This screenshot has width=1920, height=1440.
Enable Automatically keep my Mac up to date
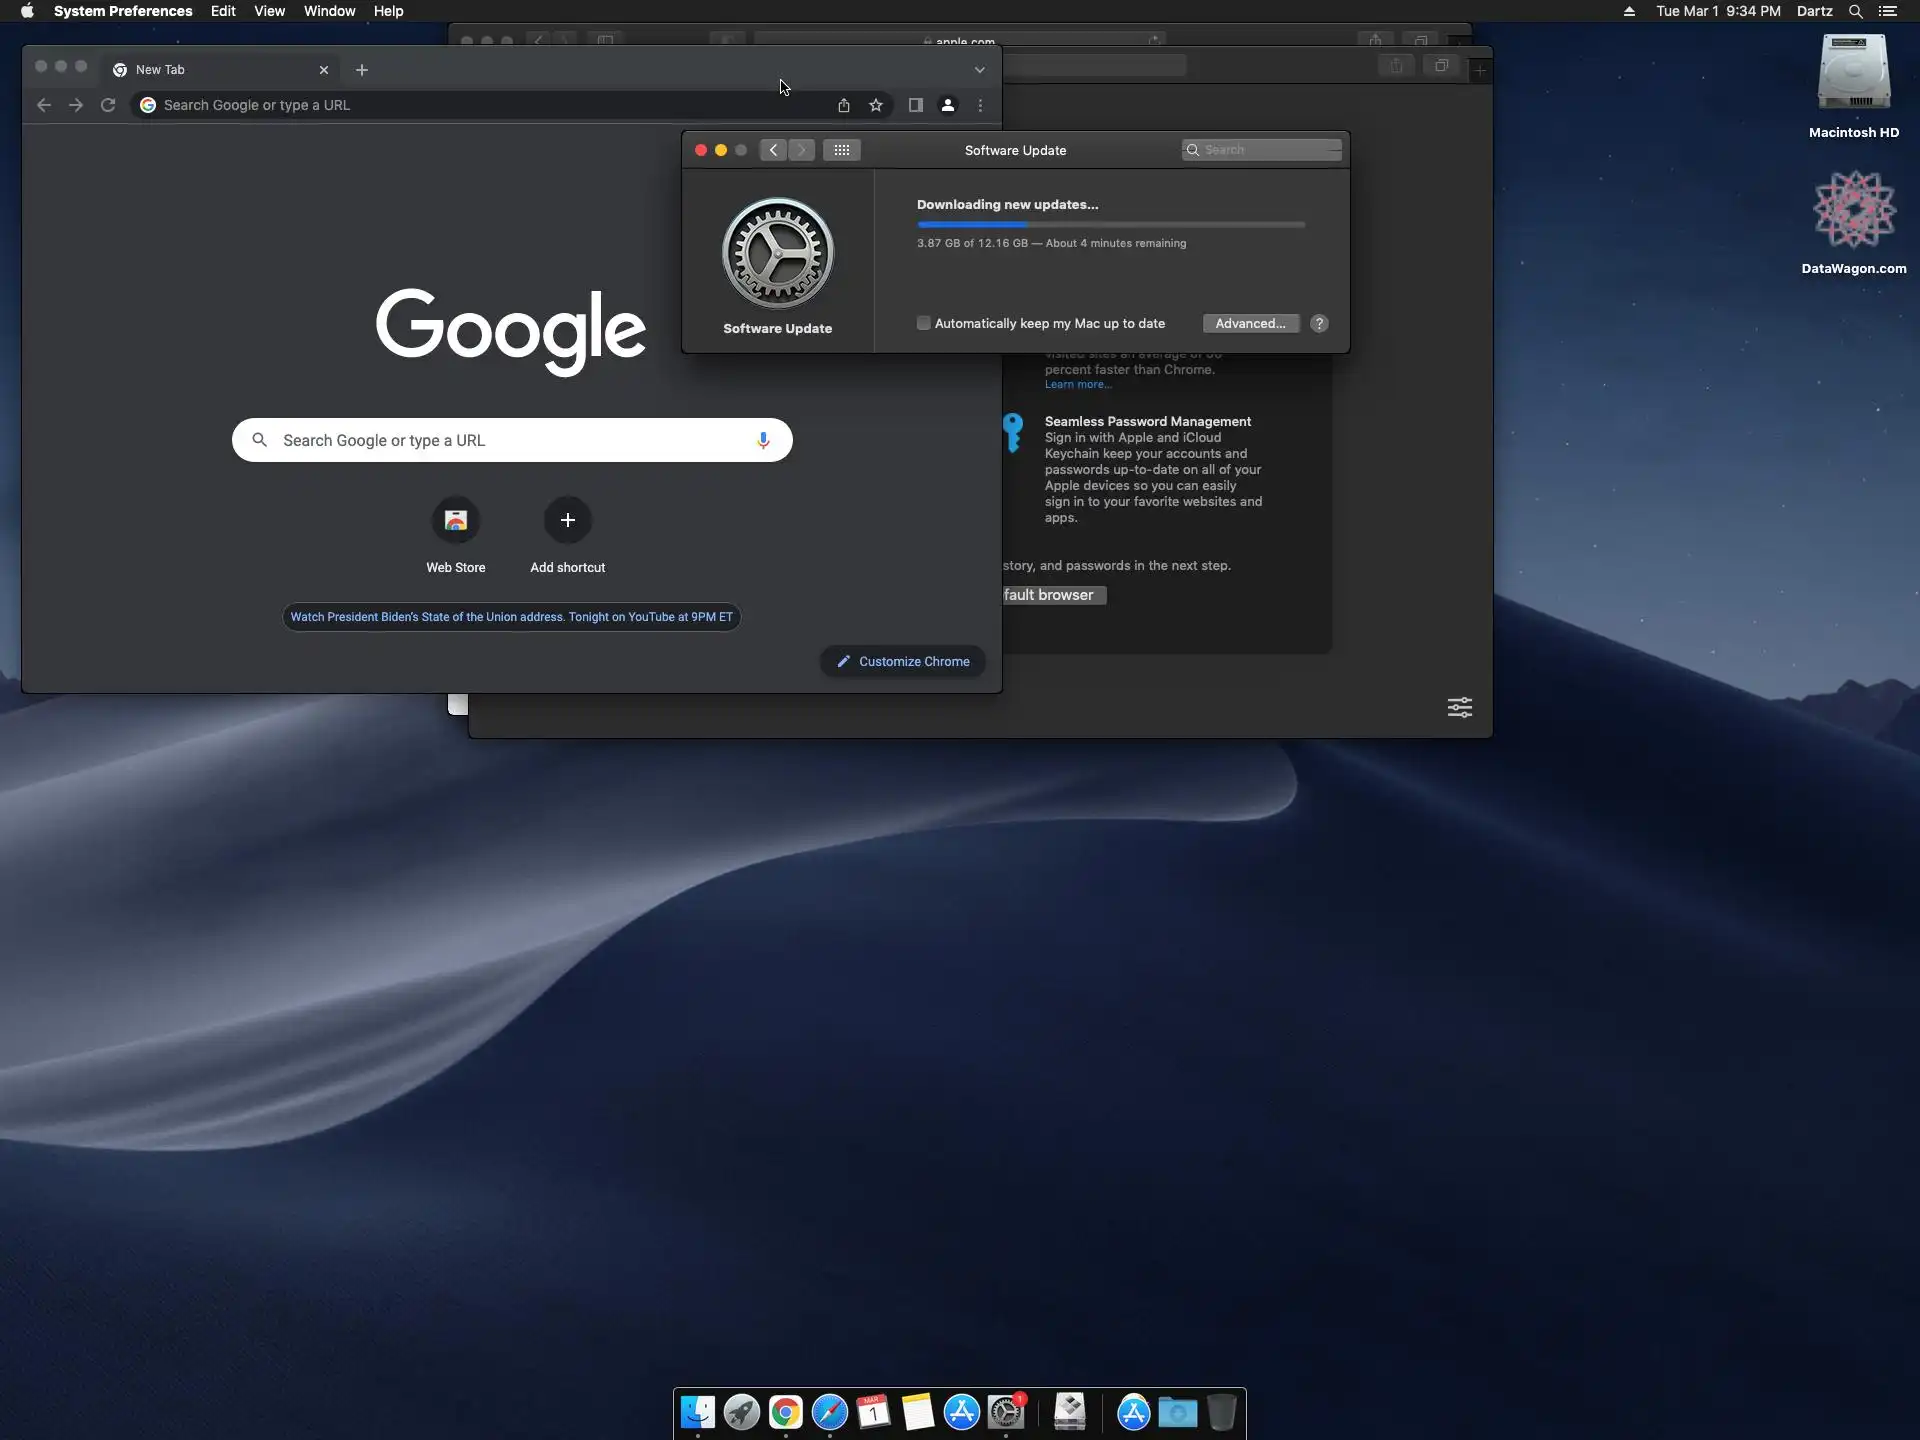tap(924, 323)
